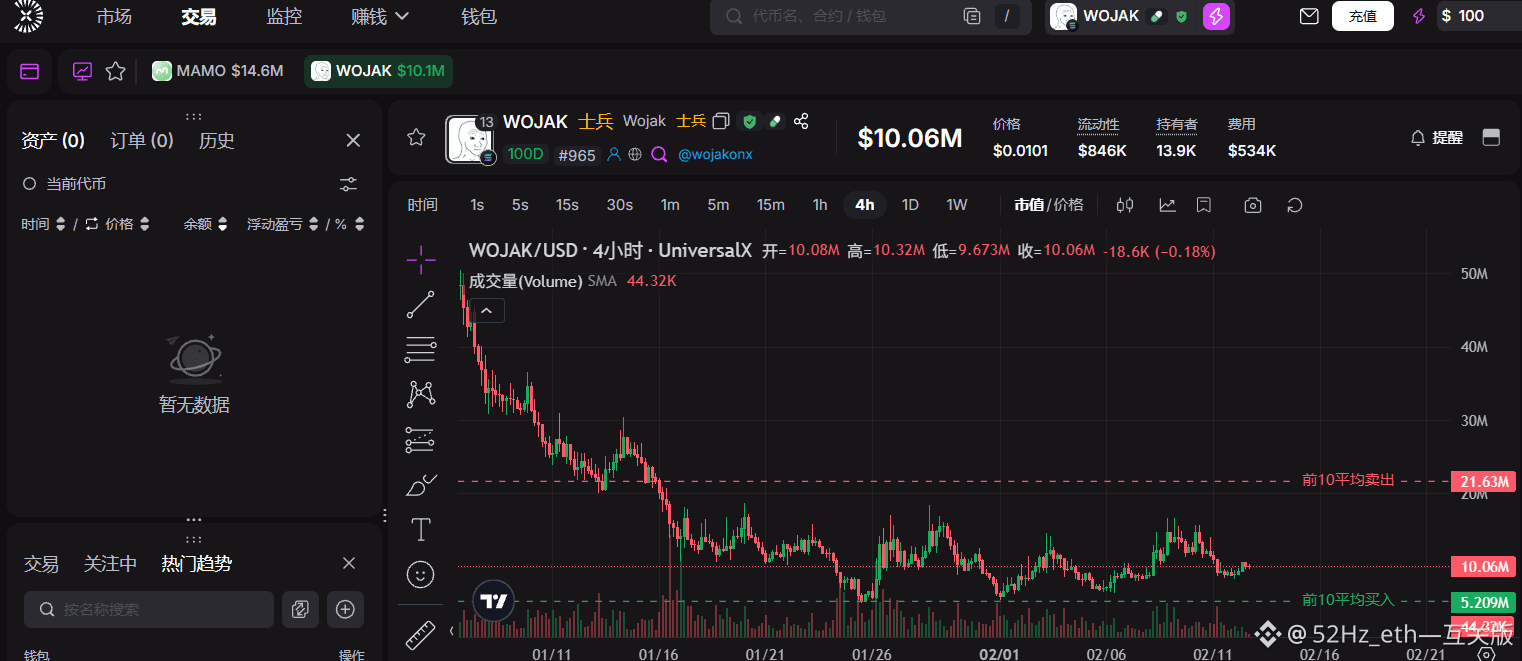
Task: Click the pill pump badge next to the shield
Action: pos(774,121)
